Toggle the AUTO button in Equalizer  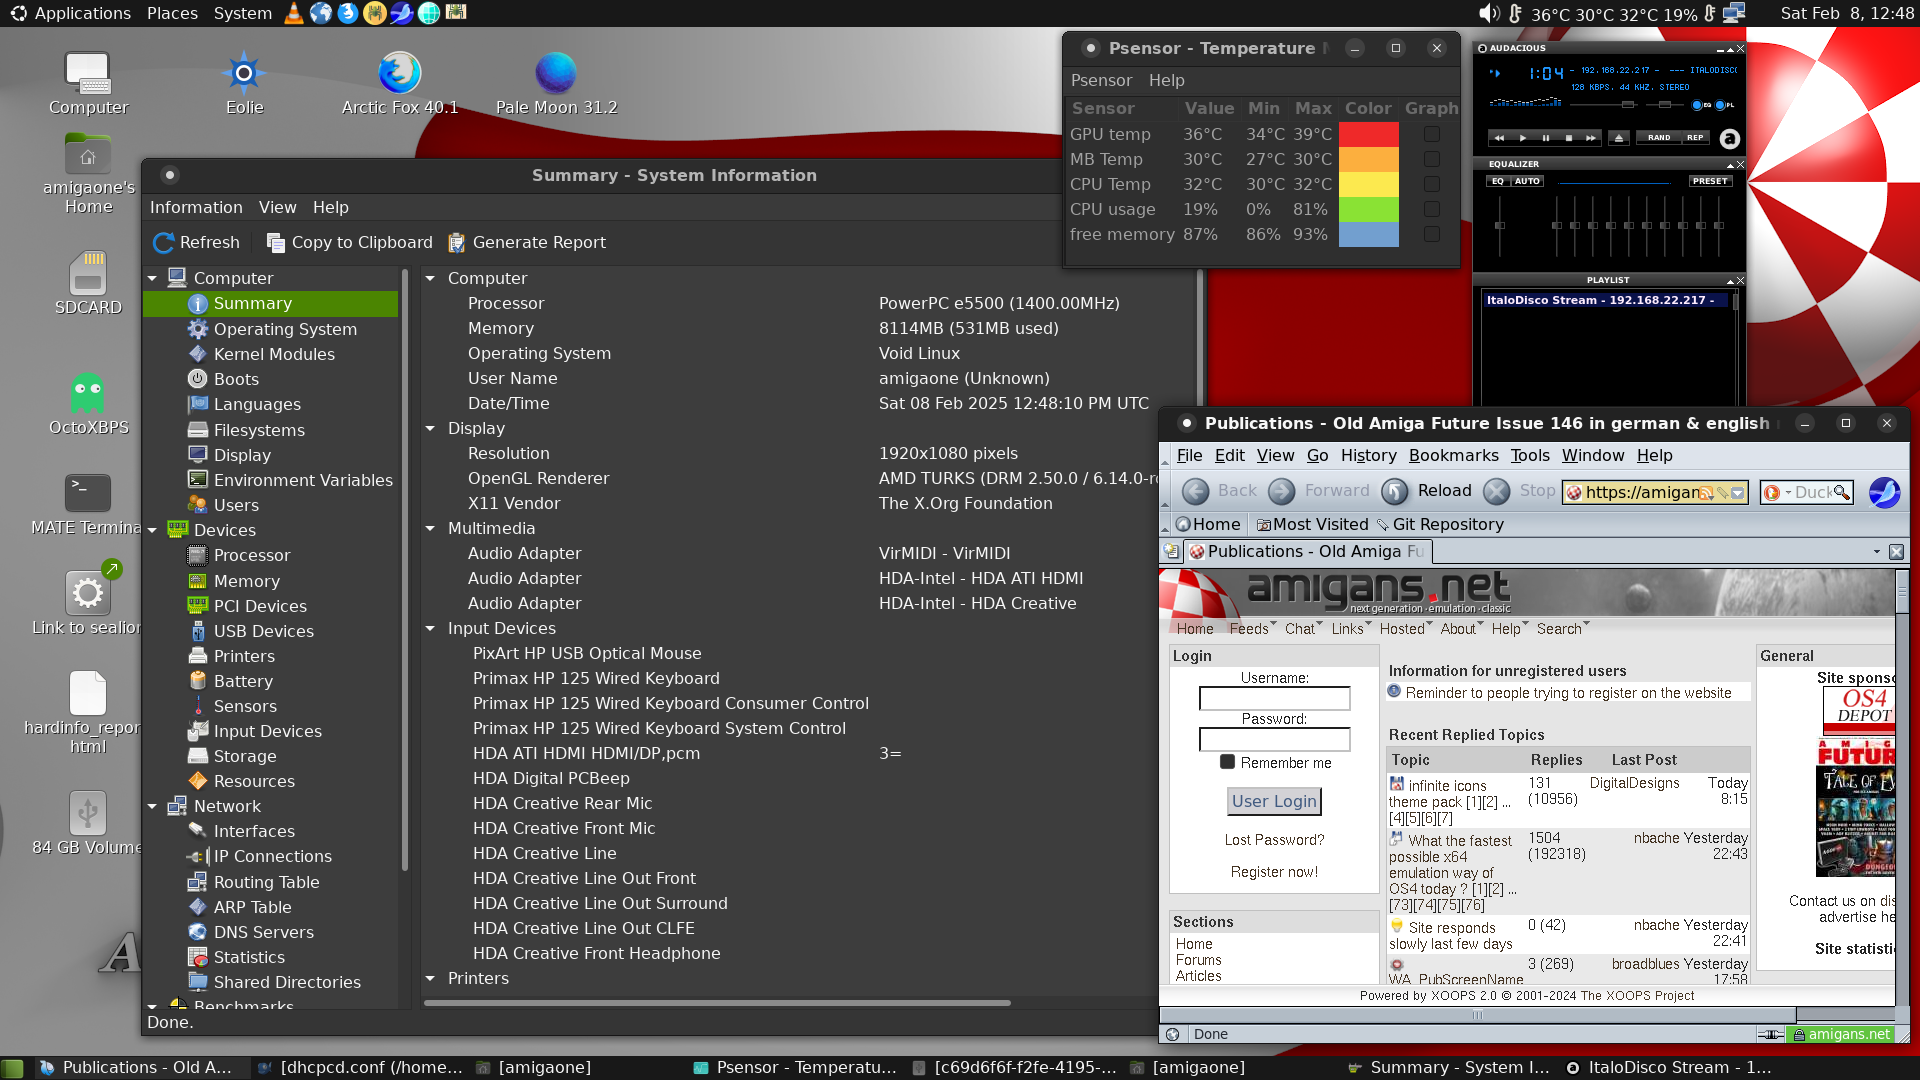coord(1527,181)
